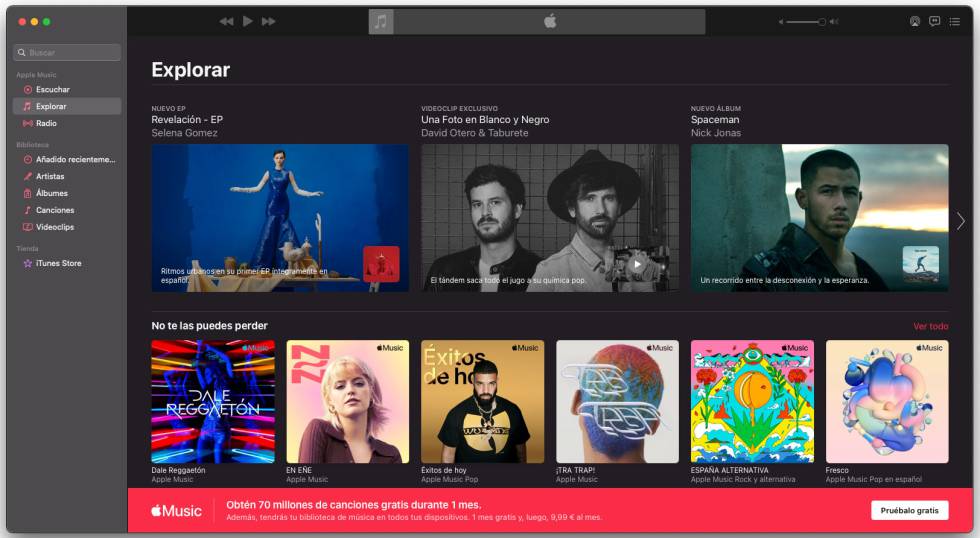Viewport: 980px width, 538px height.
Task: Open Una Foto en Blanco y Negro banner
Action: pos(550,218)
